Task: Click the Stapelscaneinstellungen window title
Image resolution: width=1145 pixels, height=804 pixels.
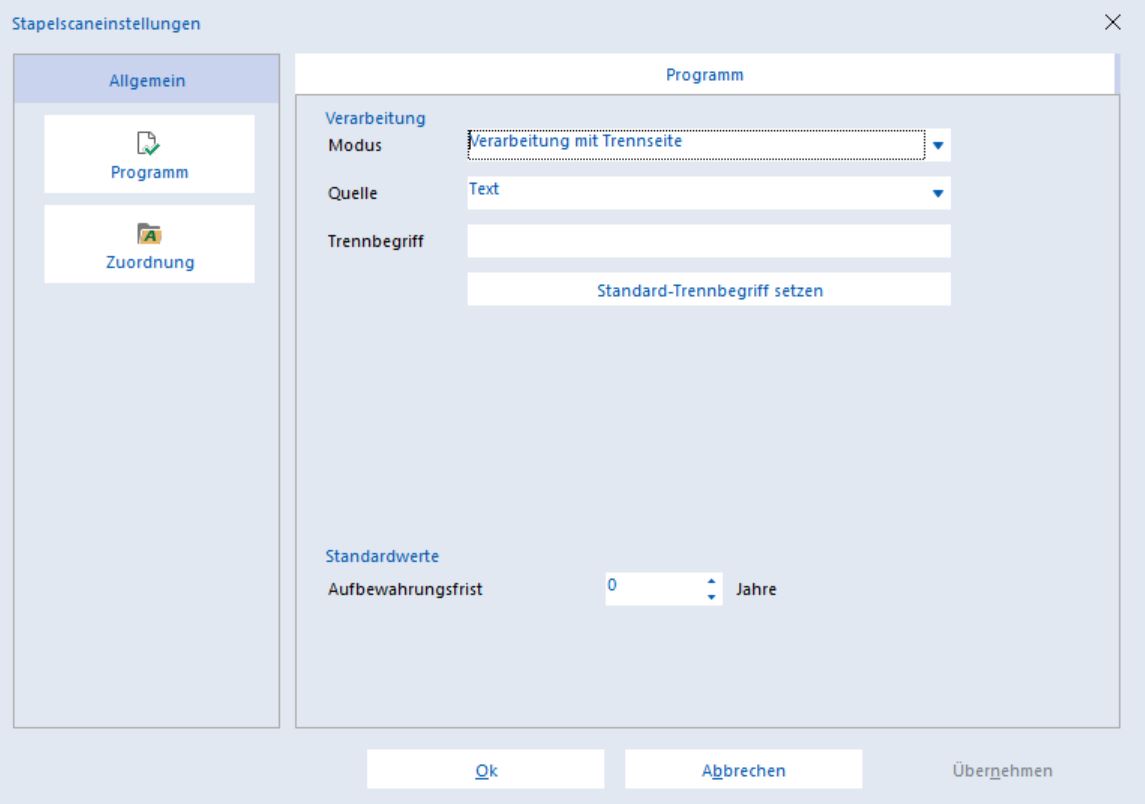Action: pos(106,23)
